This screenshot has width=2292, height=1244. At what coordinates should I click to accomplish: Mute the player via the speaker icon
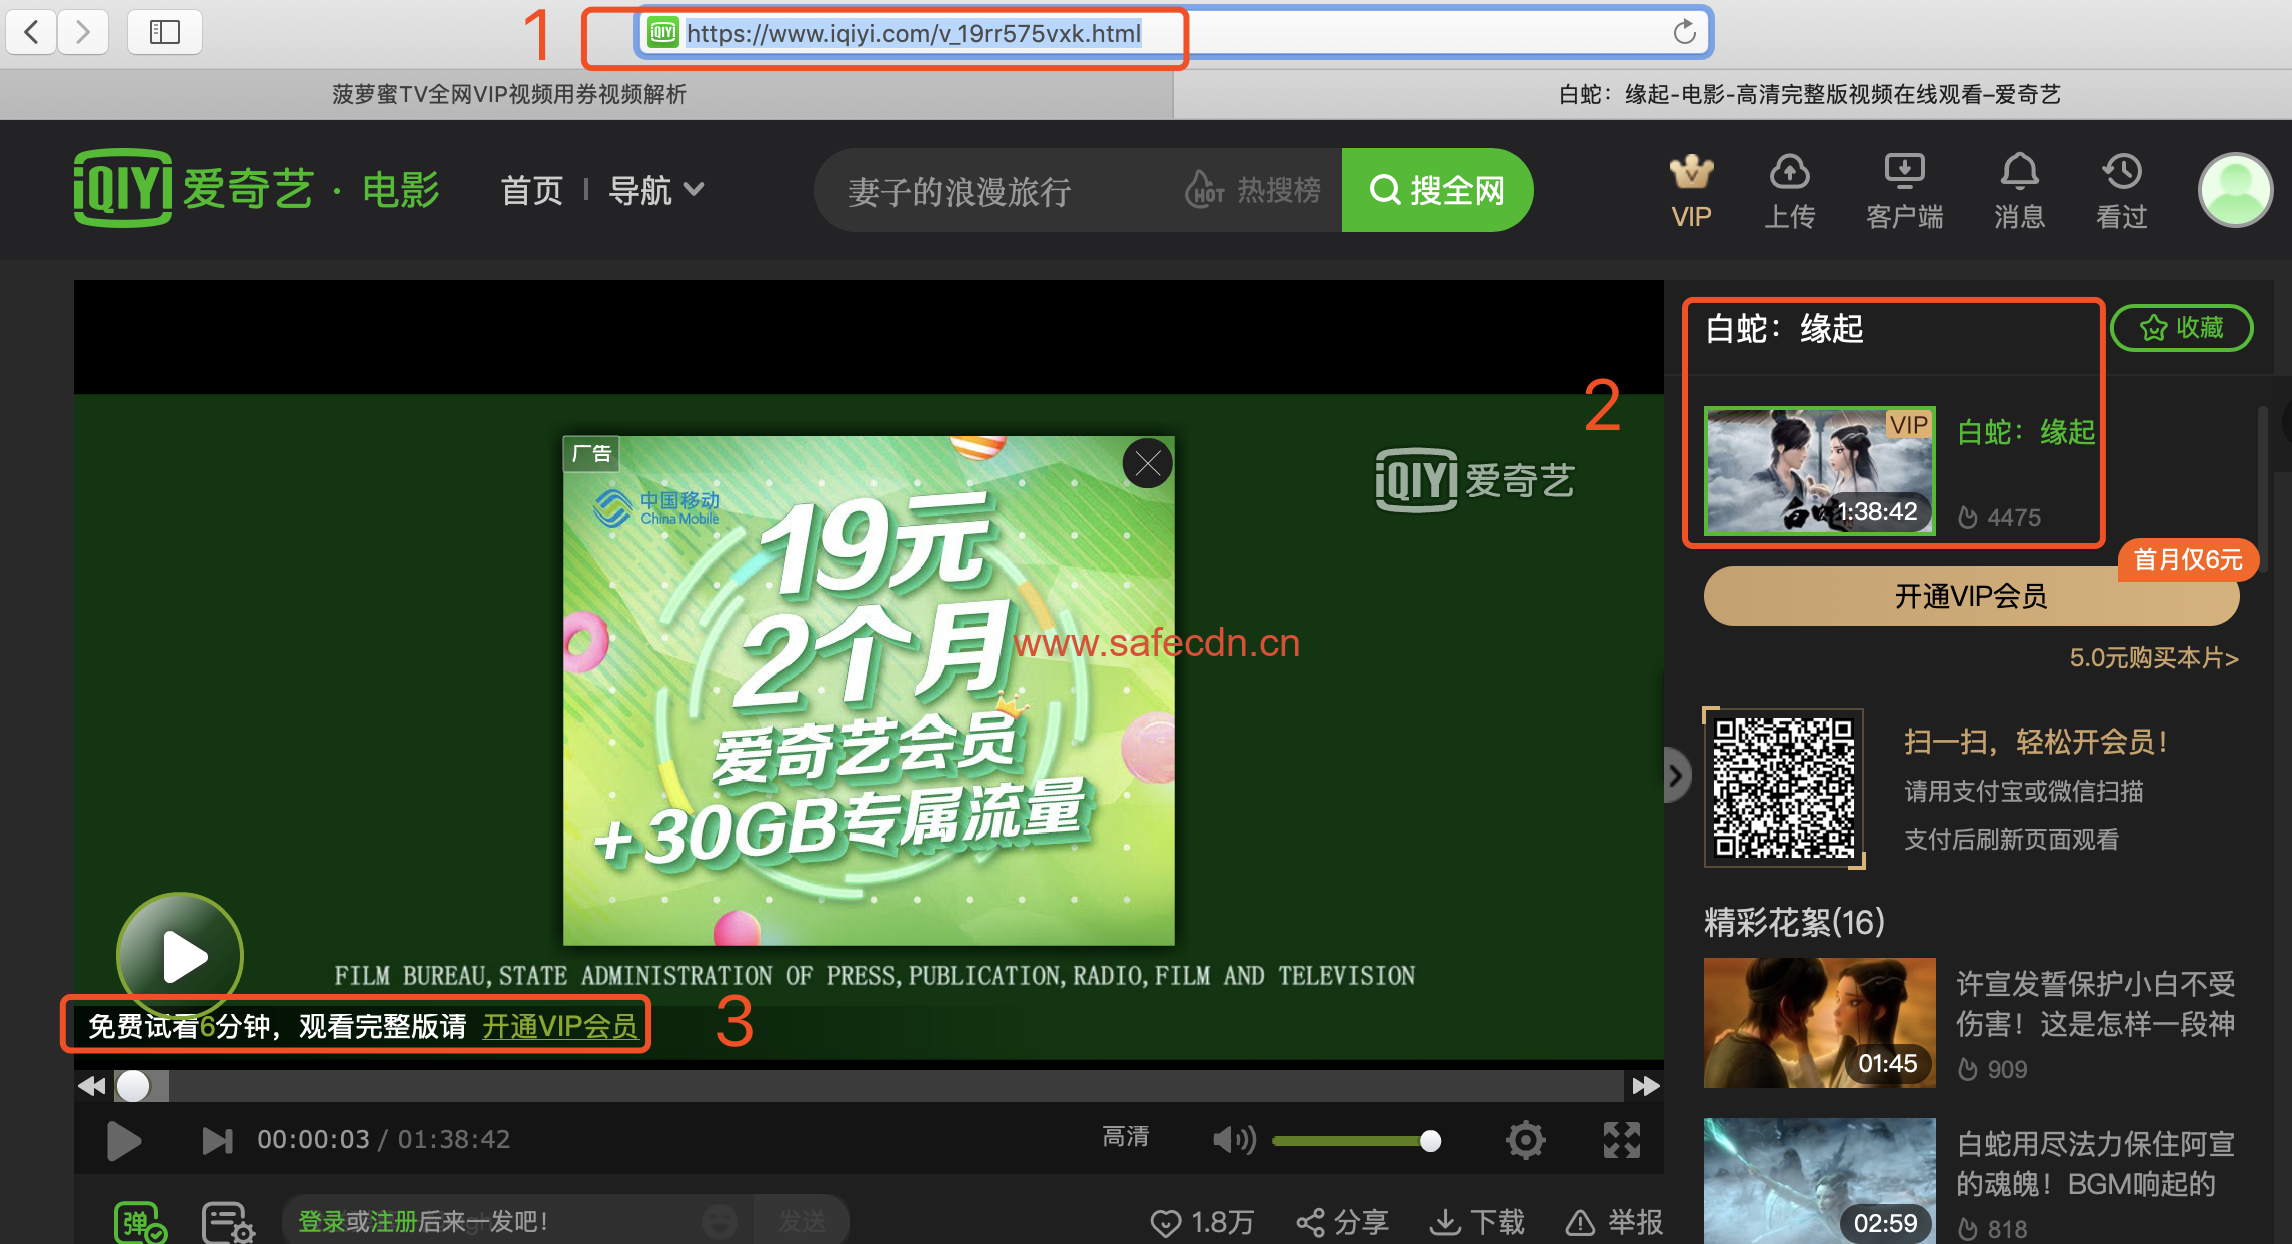1234,1140
